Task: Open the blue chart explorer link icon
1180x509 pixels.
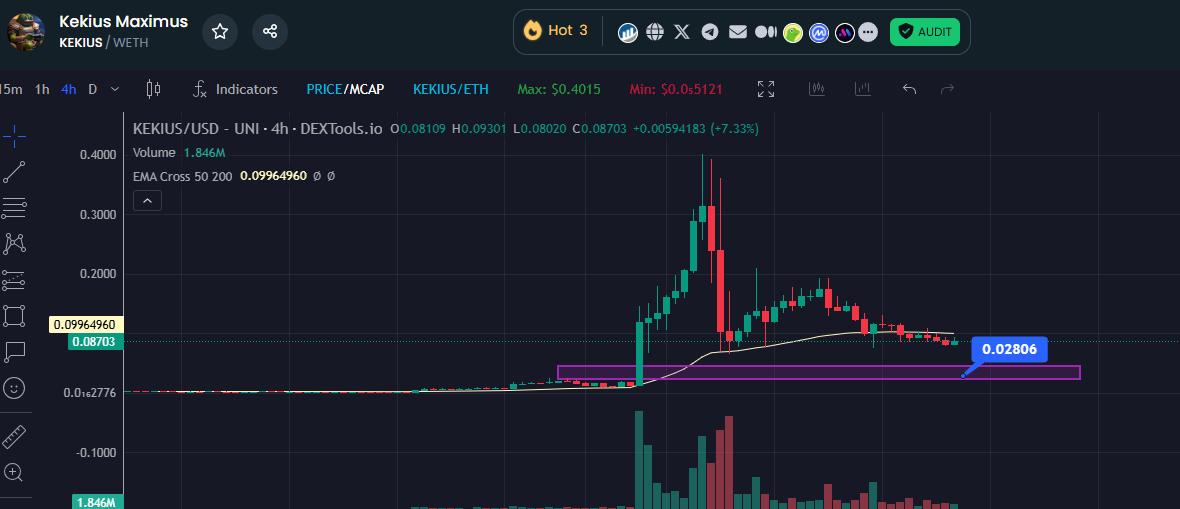Action: click(628, 32)
